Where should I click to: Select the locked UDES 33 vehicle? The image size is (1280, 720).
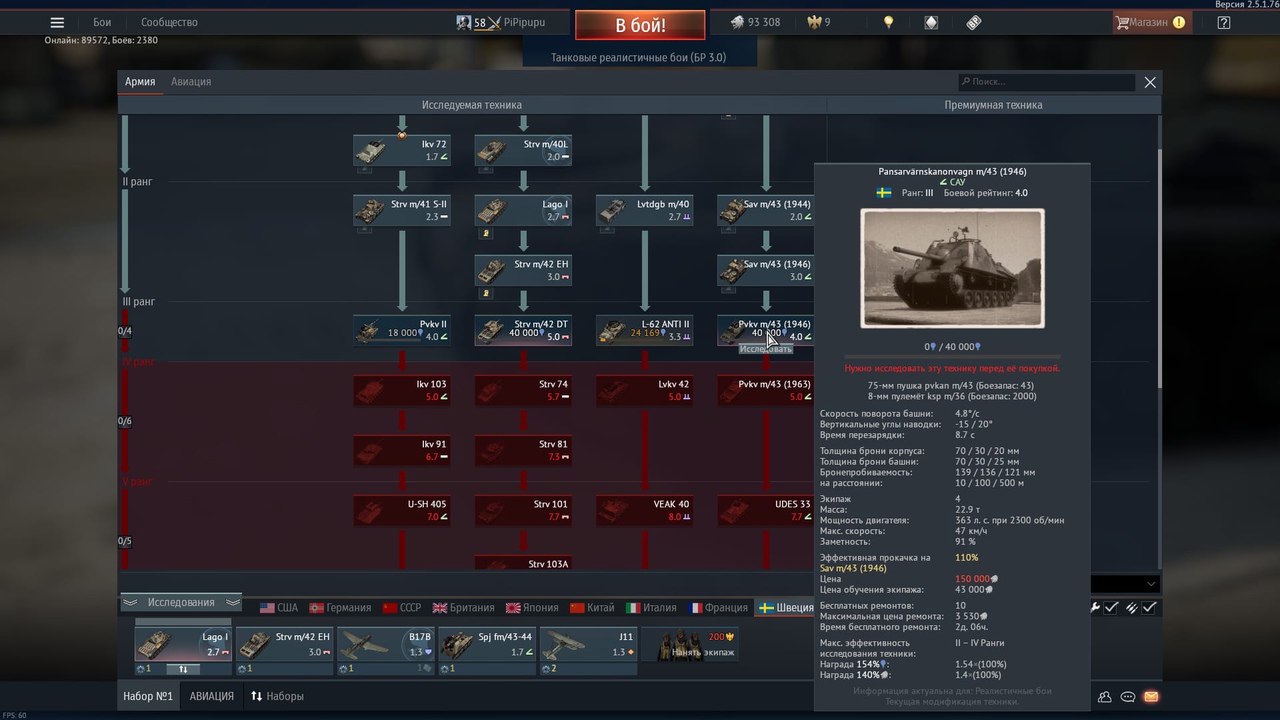765,511
